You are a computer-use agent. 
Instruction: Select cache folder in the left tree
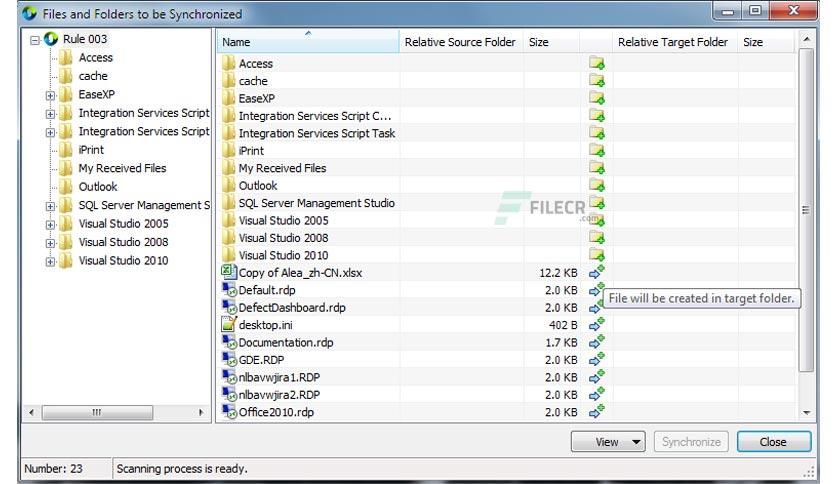tap(93, 76)
